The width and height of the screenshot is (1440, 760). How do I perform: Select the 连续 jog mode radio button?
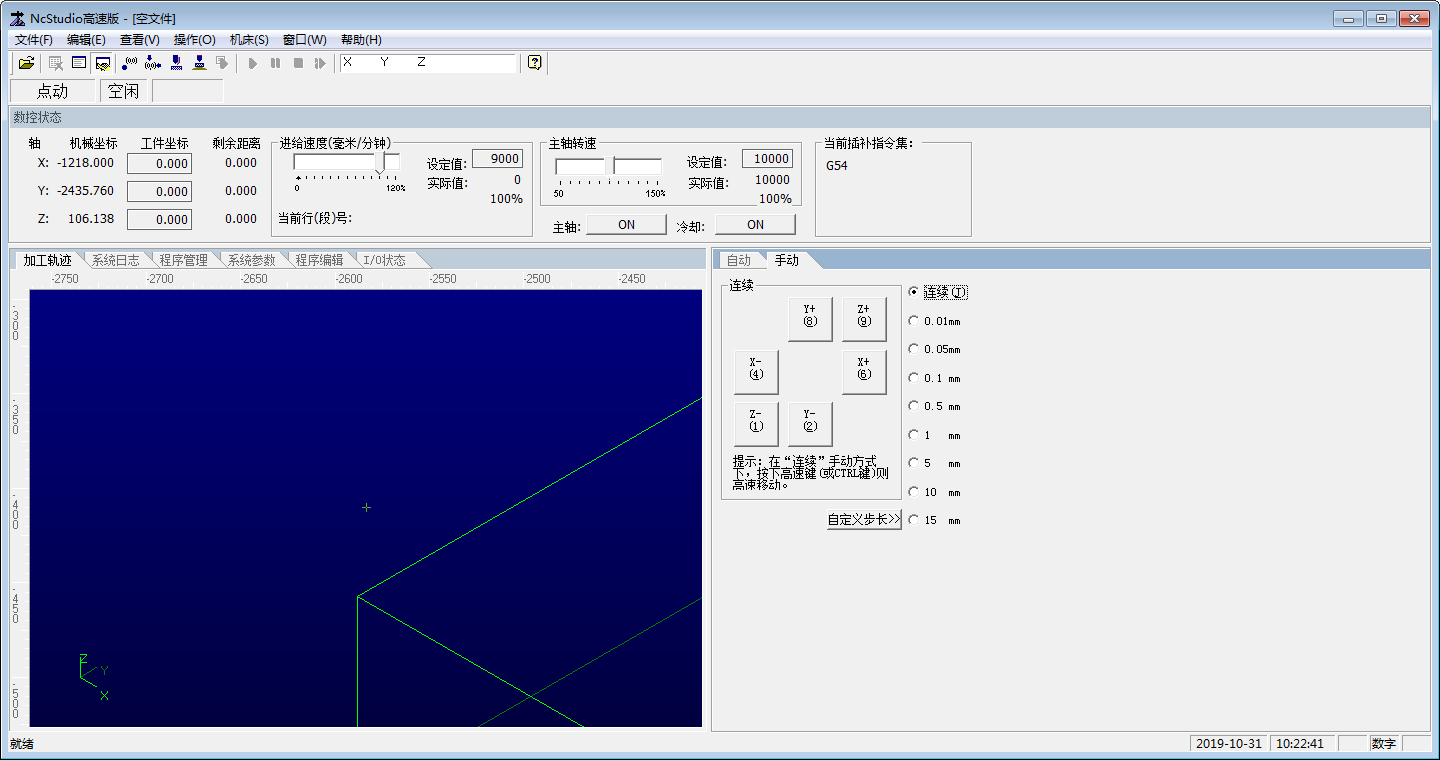click(x=913, y=292)
